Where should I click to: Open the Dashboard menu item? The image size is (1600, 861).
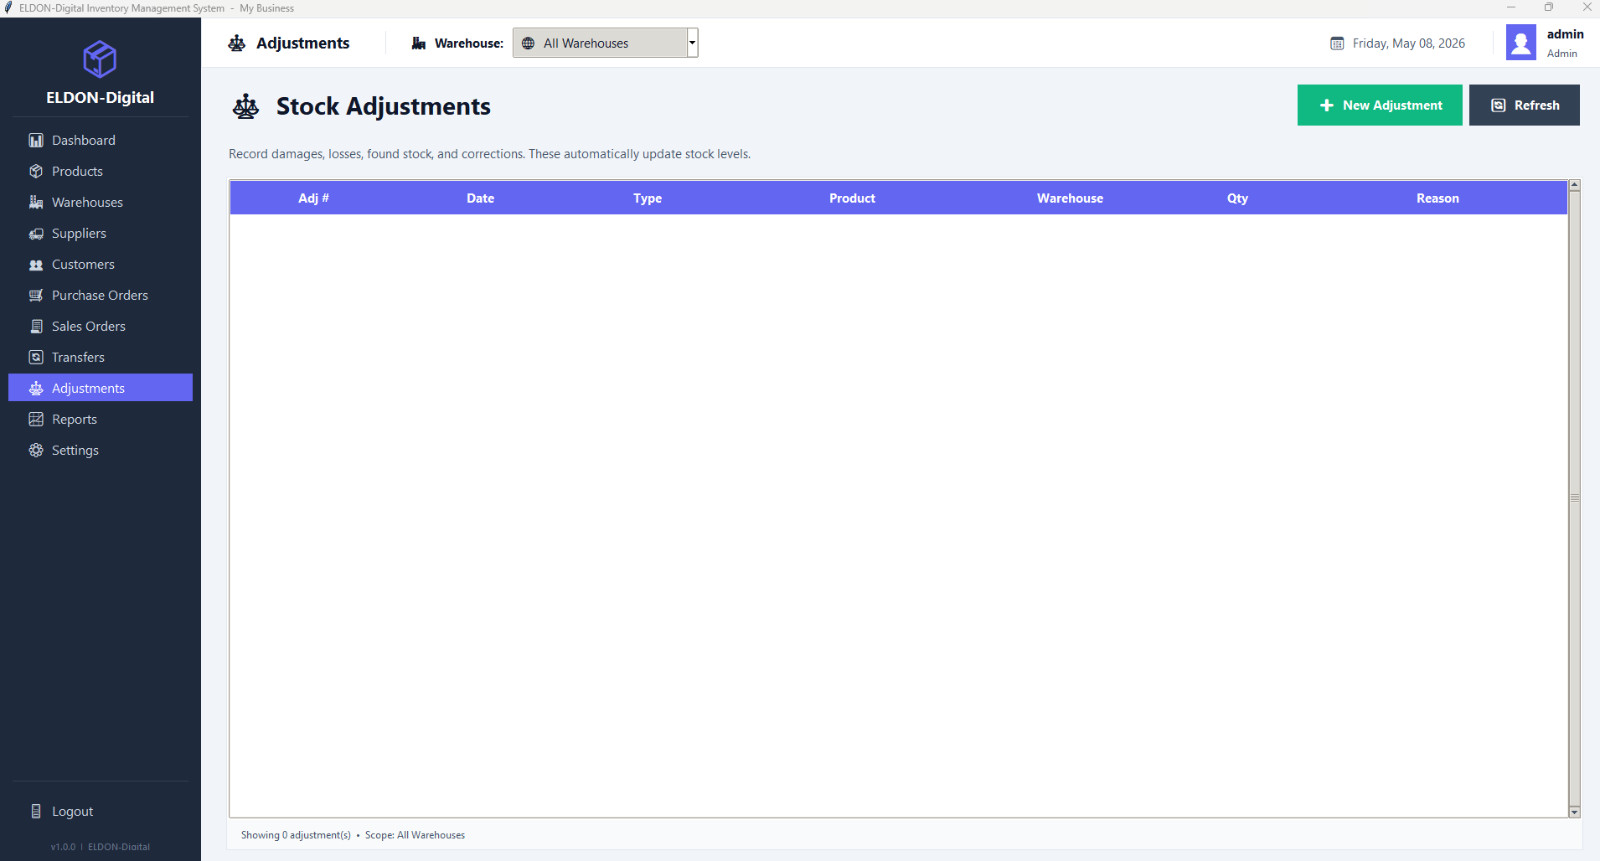(100, 141)
